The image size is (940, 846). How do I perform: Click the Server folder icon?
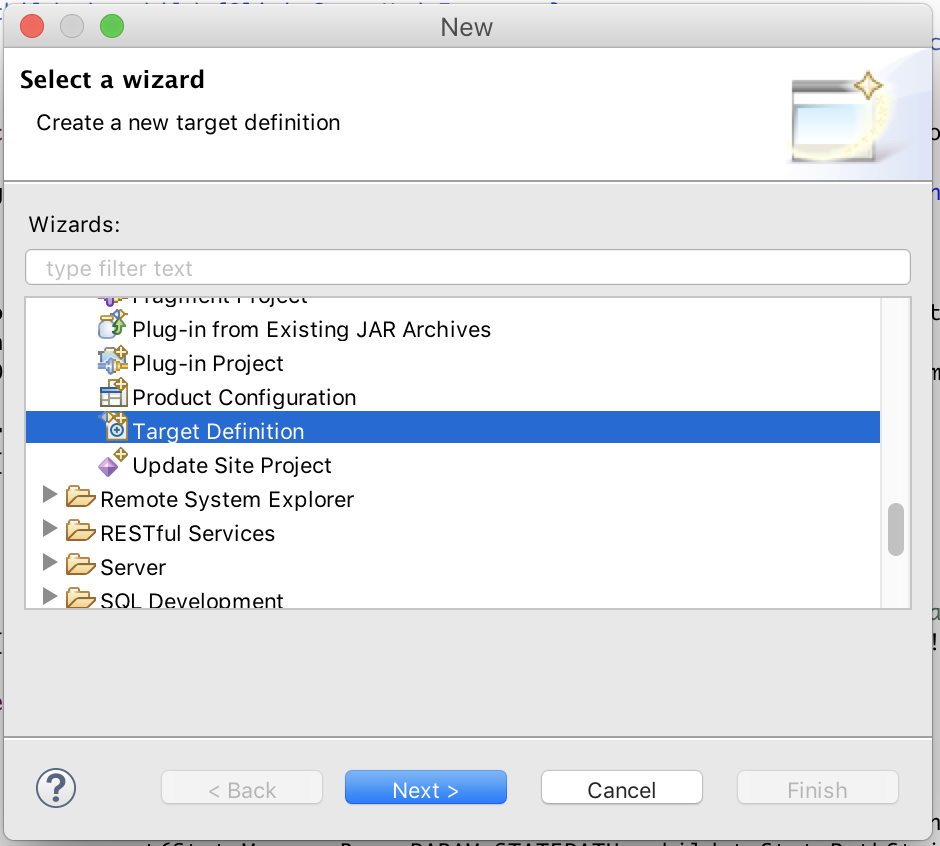click(x=80, y=566)
